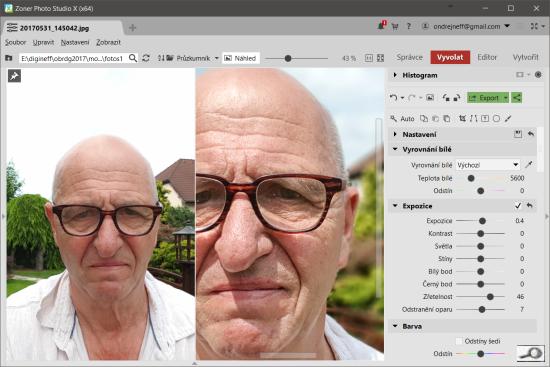Click the 1:1 zoom icon
This screenshot has width=550, height=367.
point(369,58)
